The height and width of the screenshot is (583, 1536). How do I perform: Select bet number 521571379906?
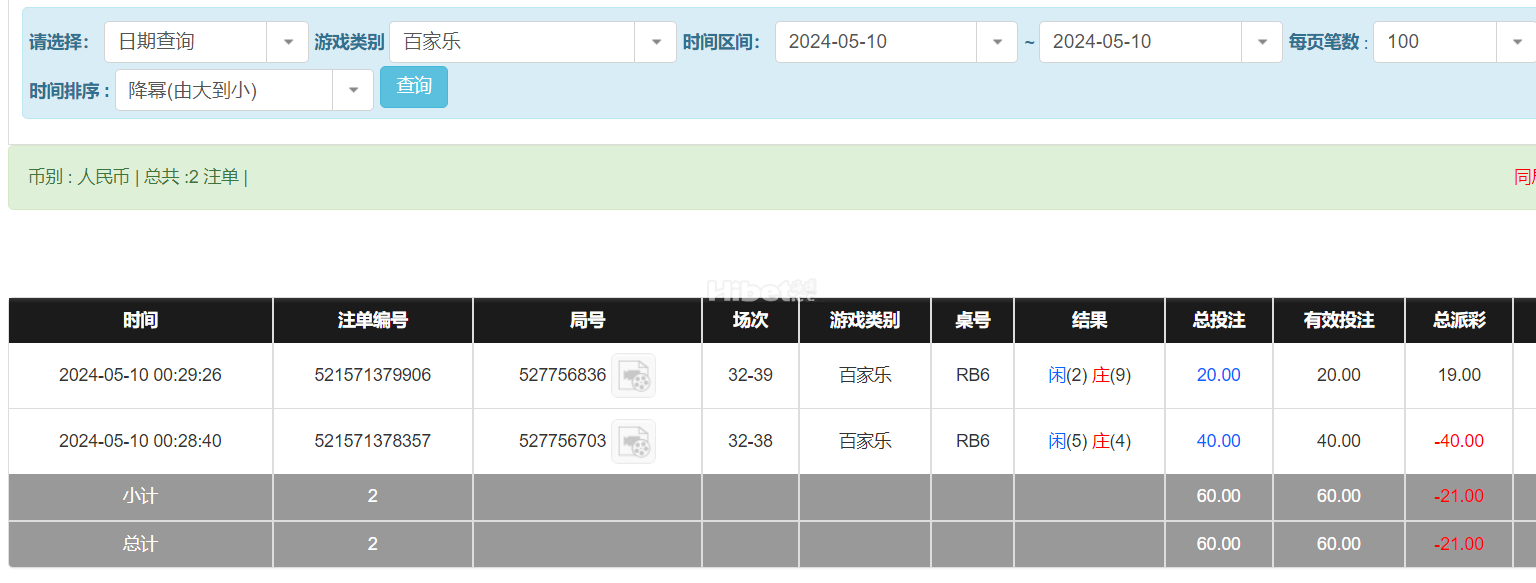373,375
